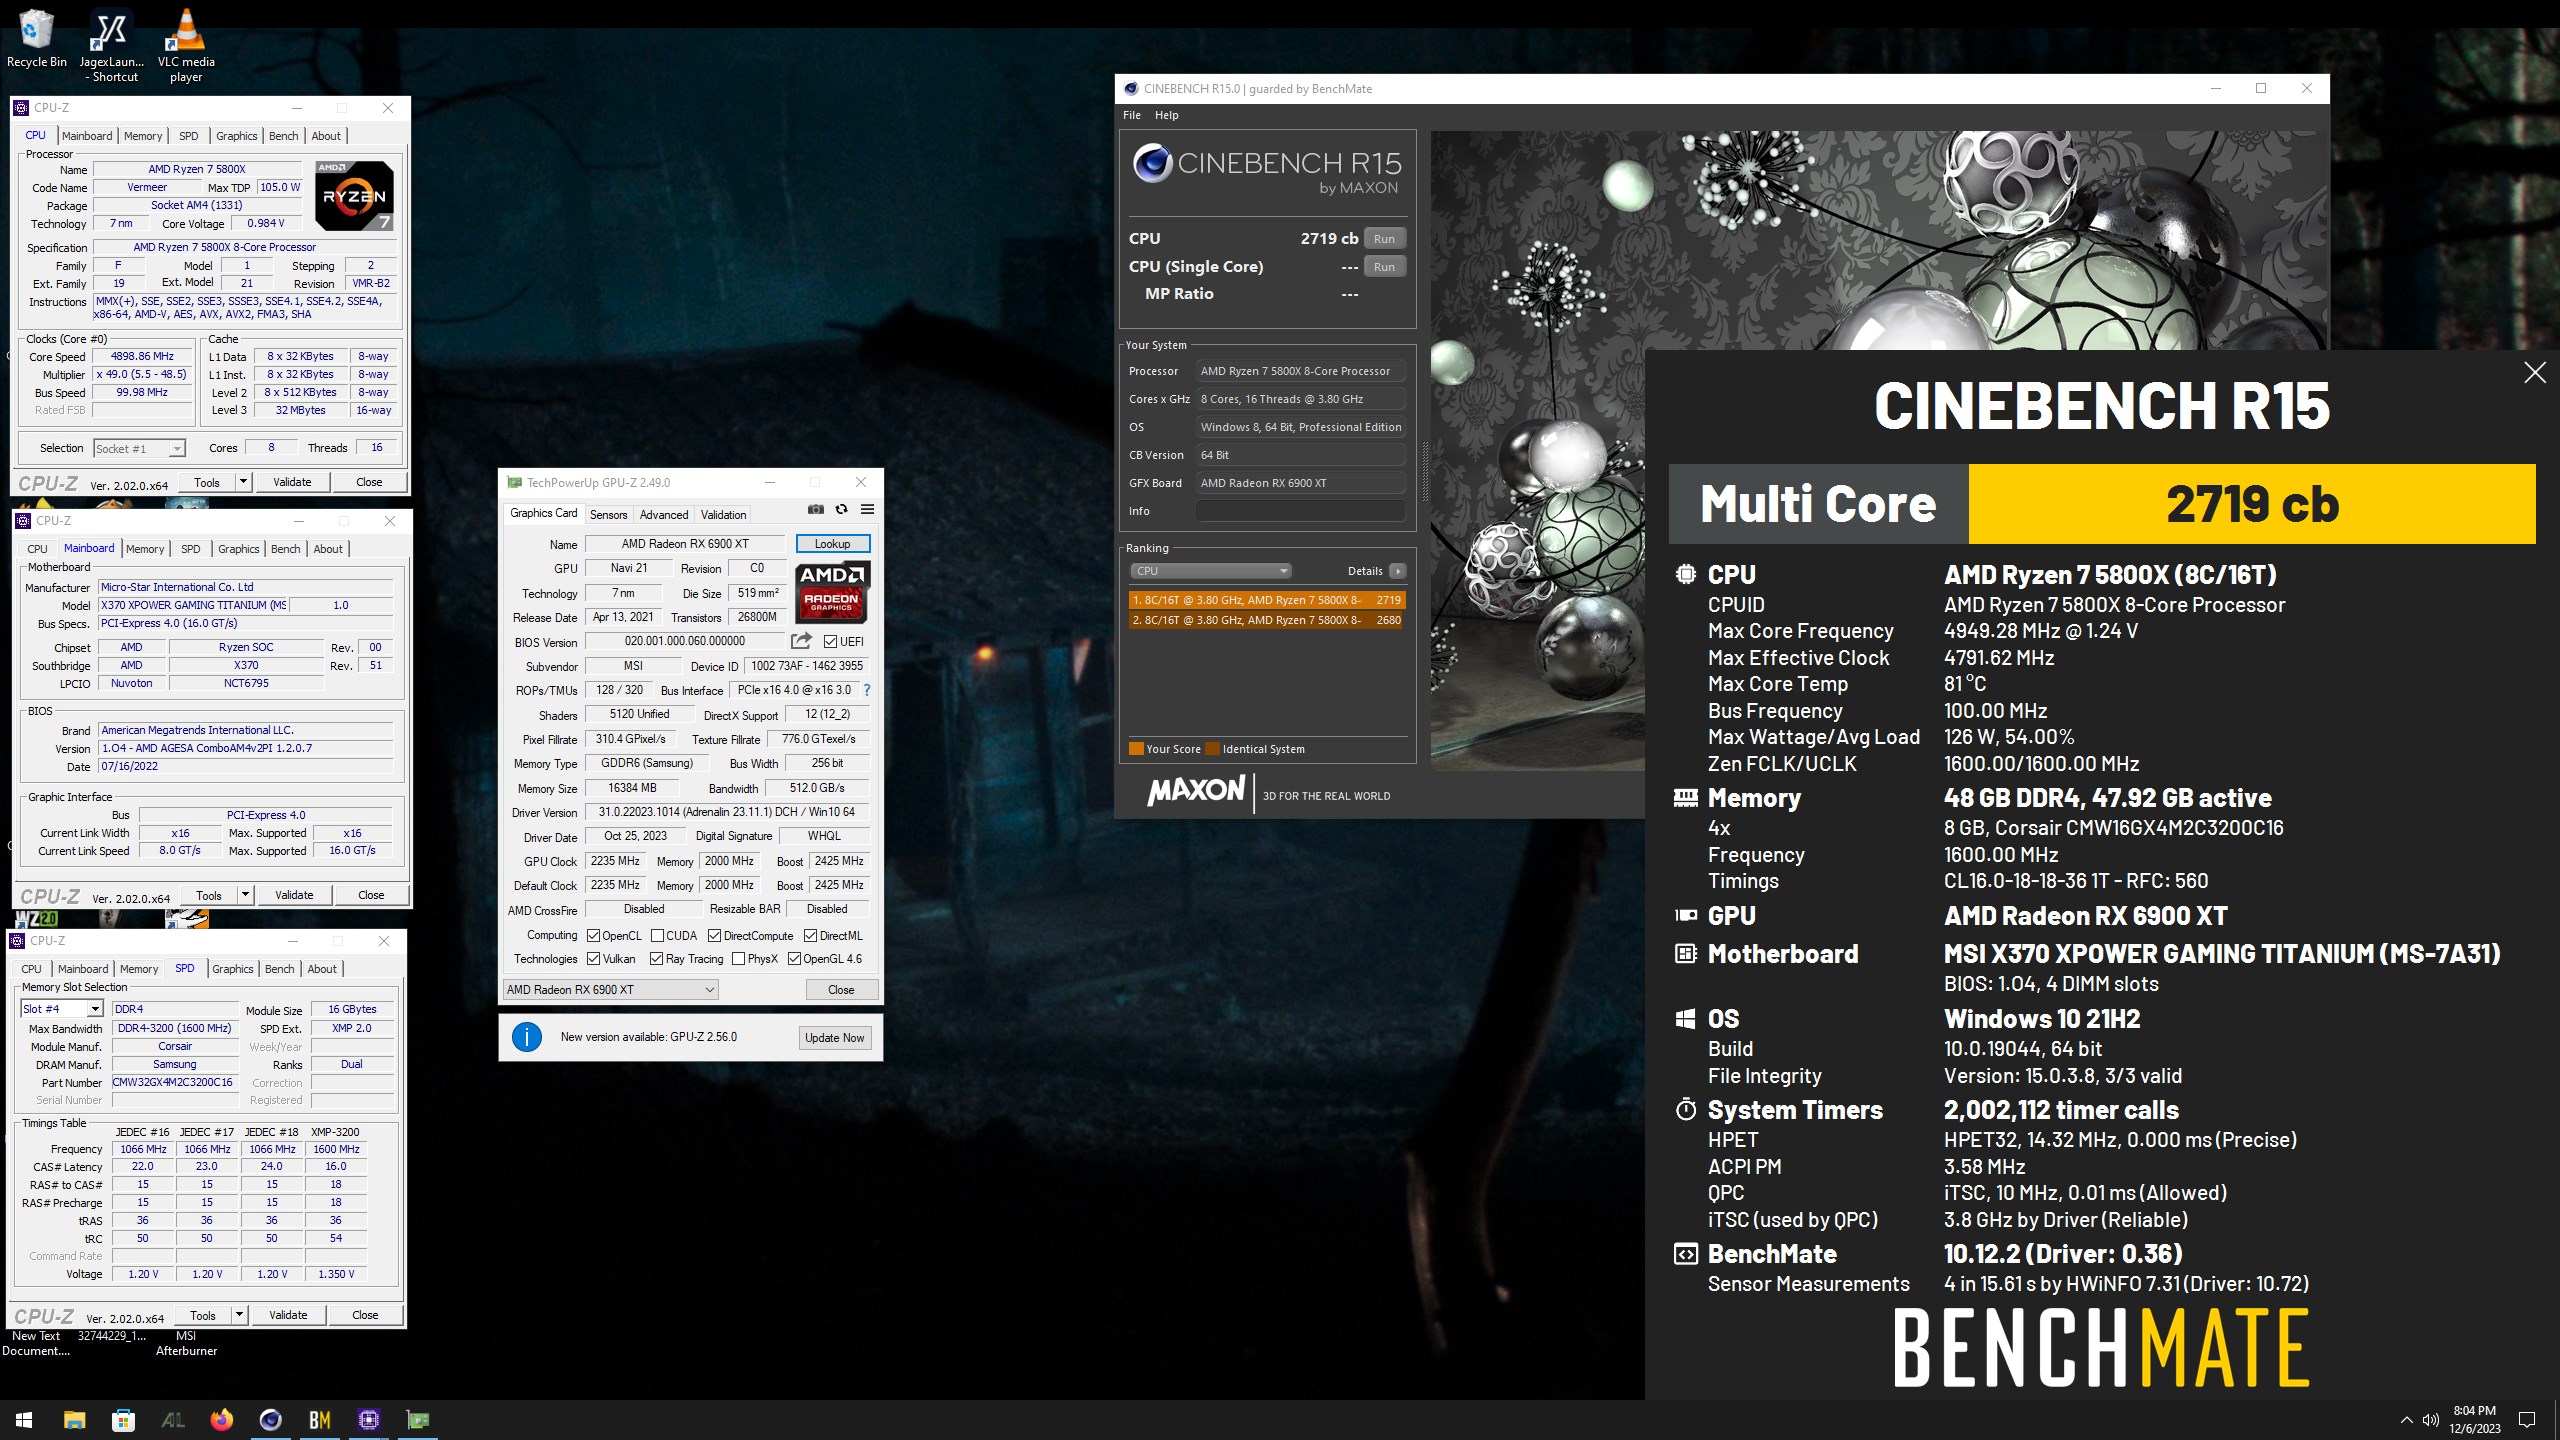Toggle the UEFI checkbox in GPU-Z

pos(830,641)
